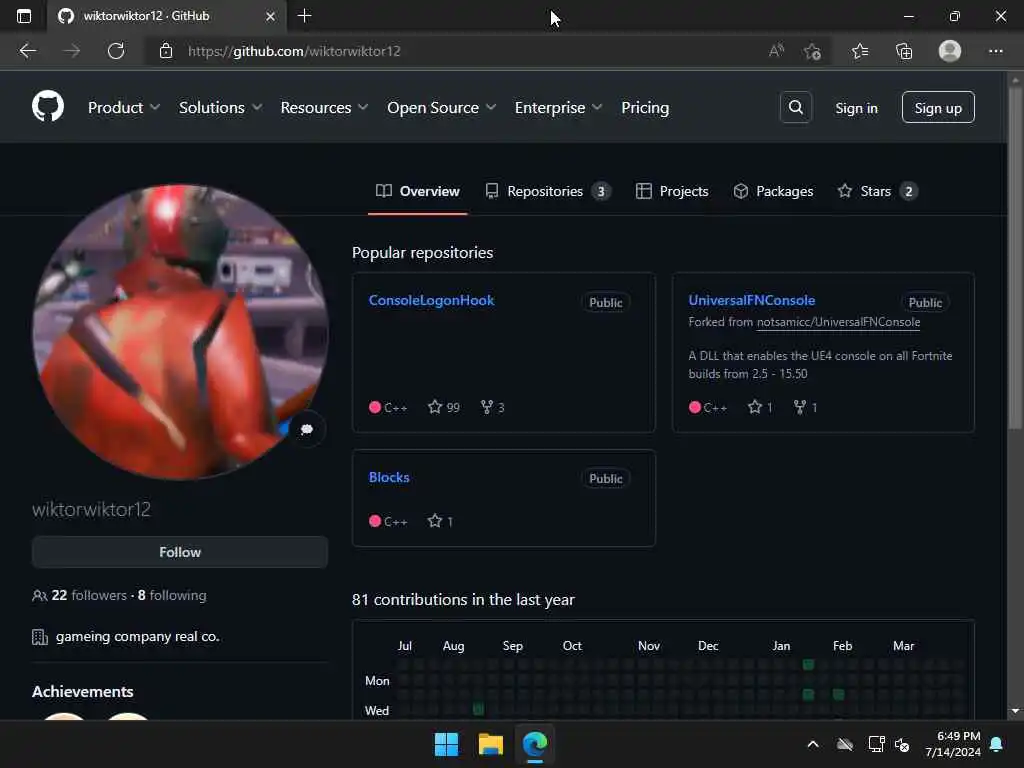Image resolution: width=1024 pixels, height=768 pixels.
Task: Click the February green contribution square
Action: point(839,694)
